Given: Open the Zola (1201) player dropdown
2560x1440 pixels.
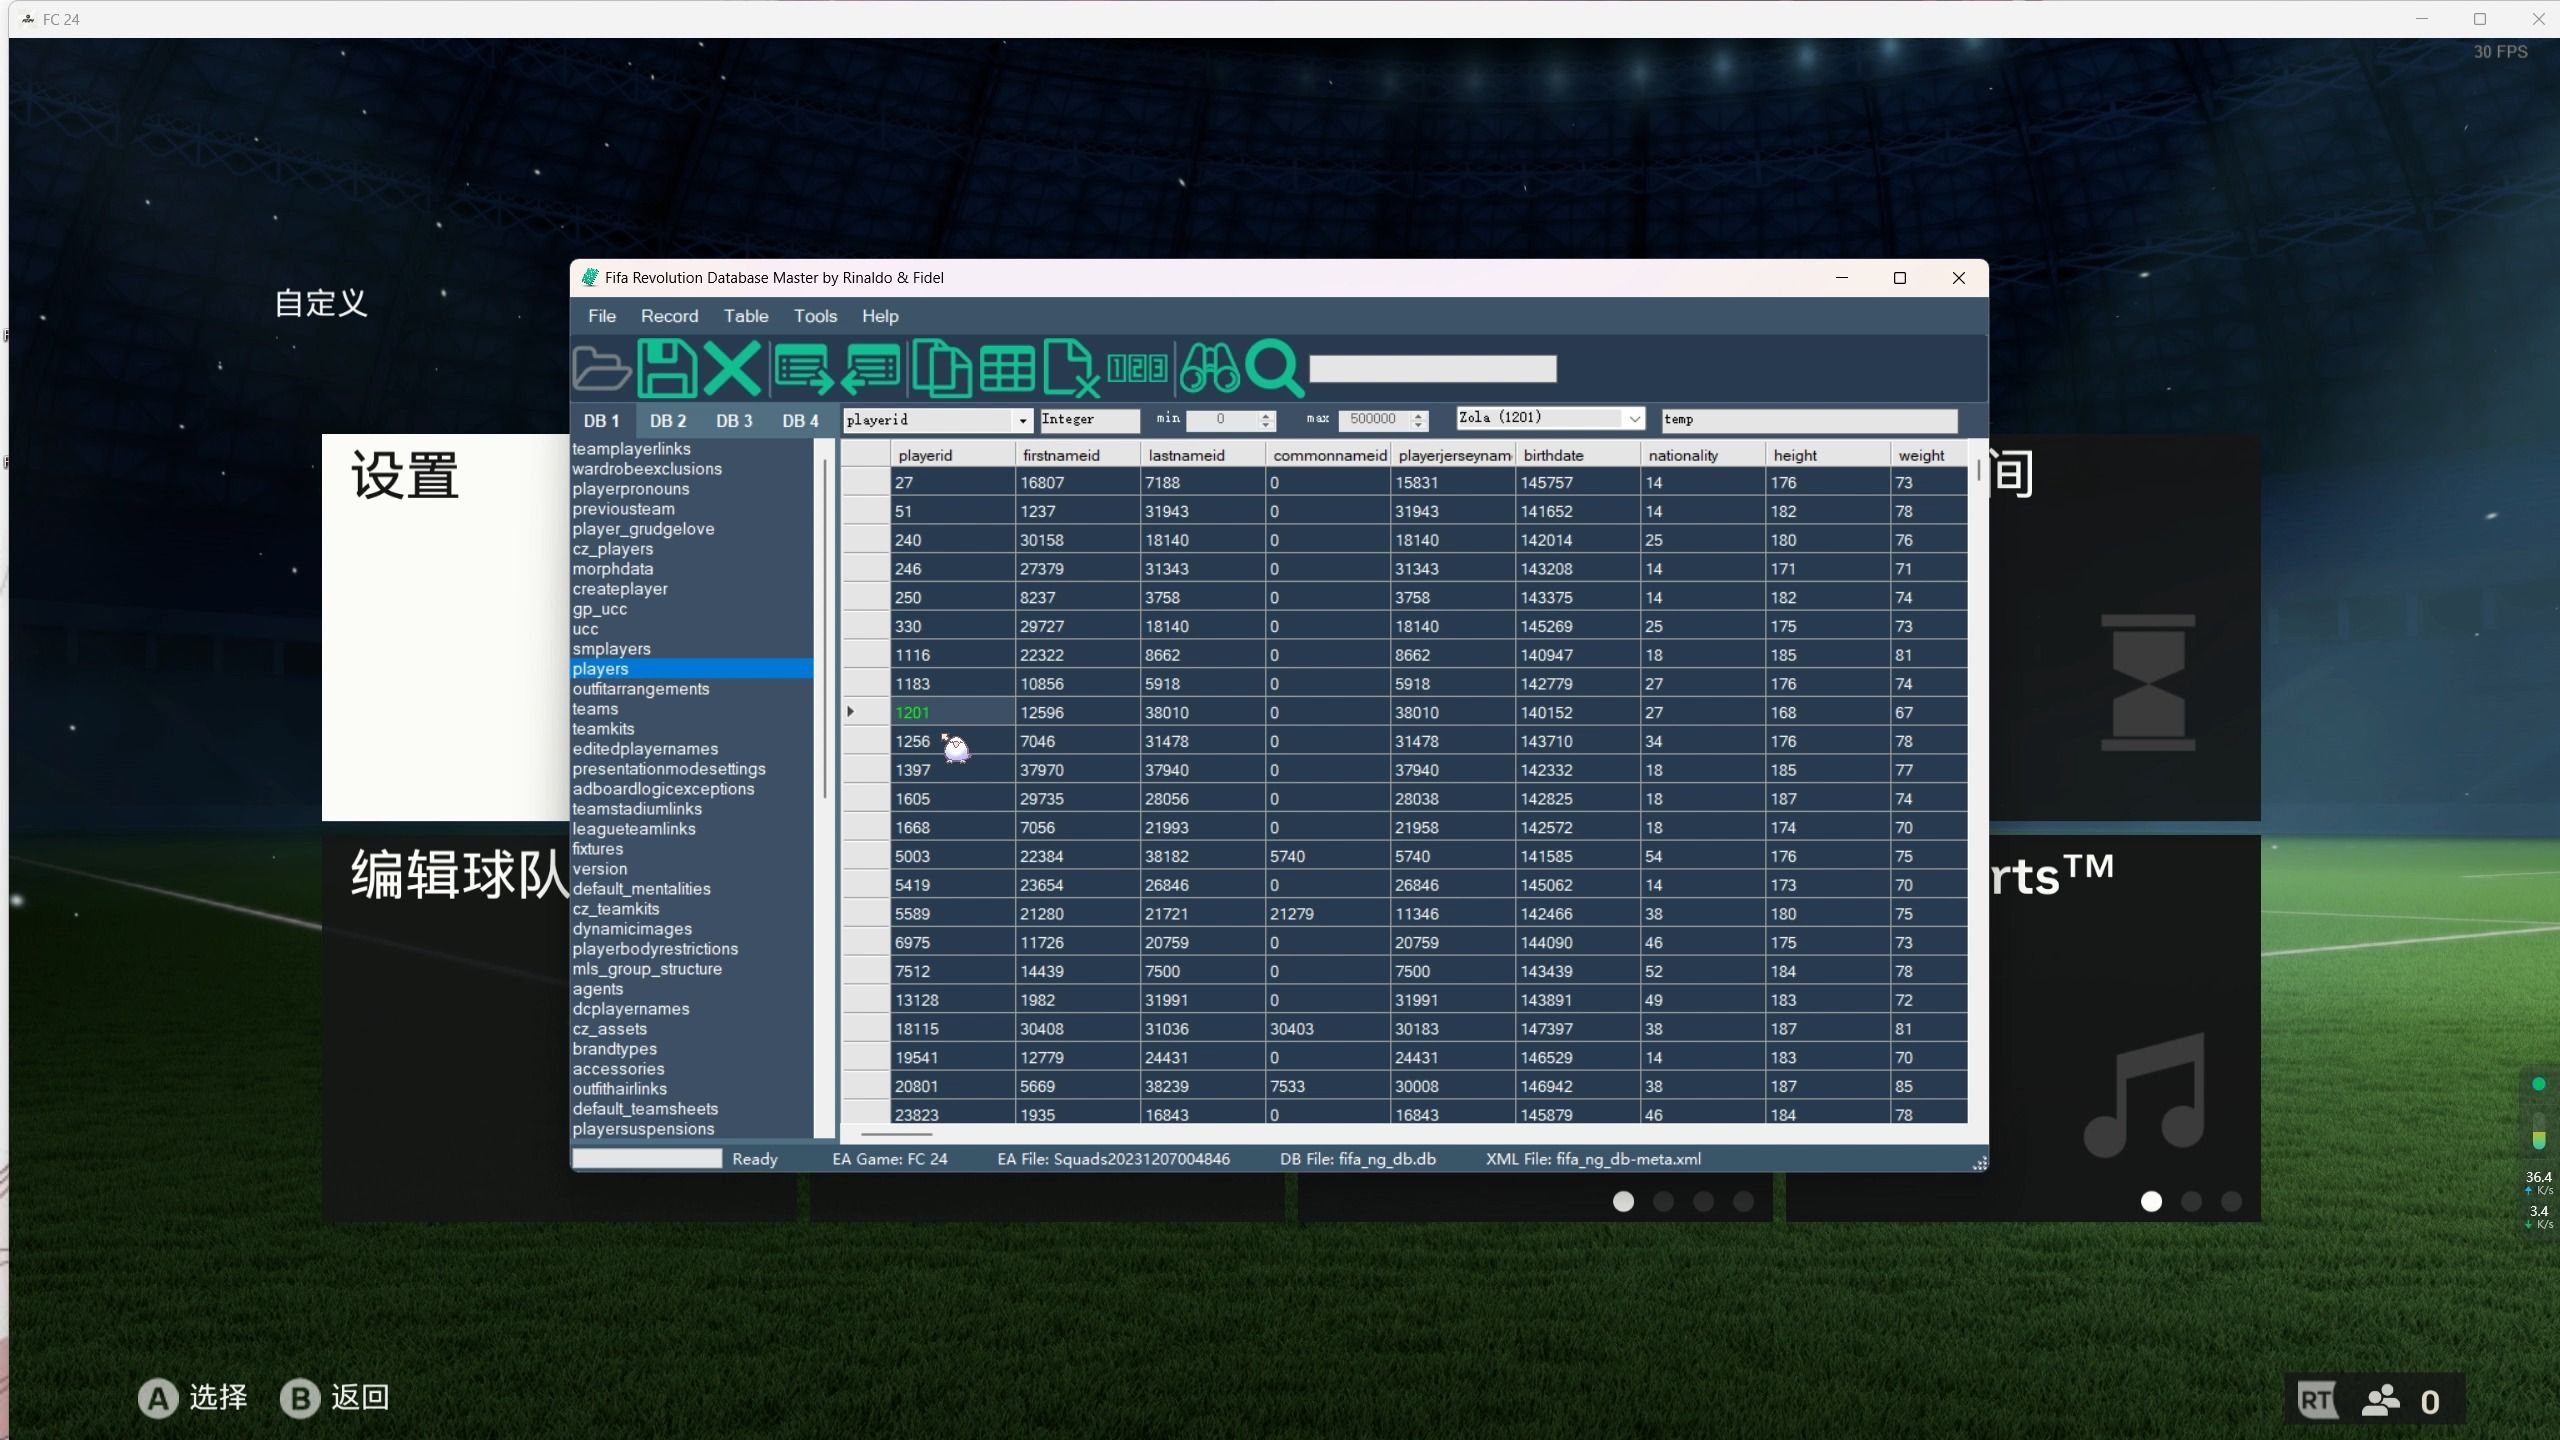Looking at the screenshot, I should 1634,418.
